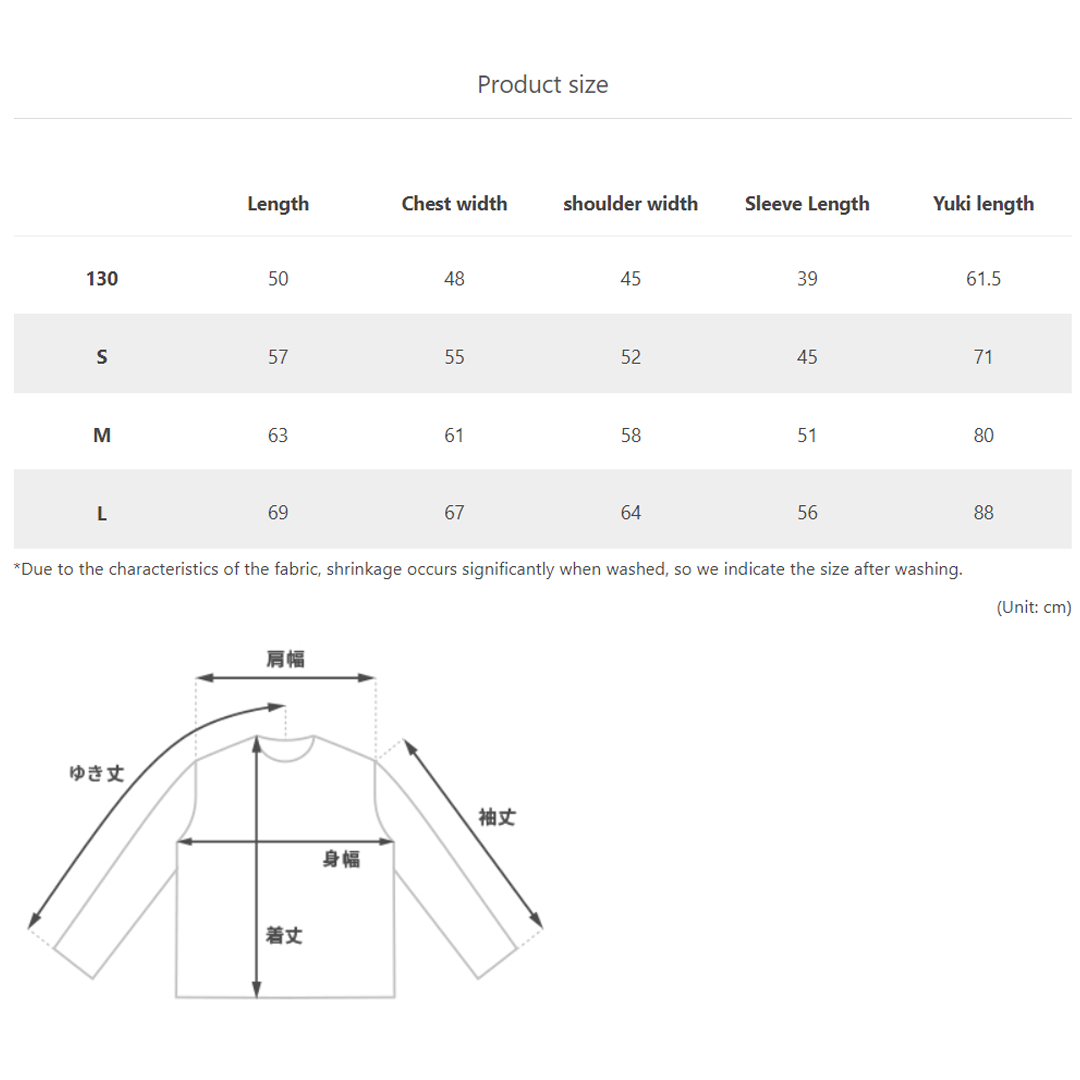Click the Sleeve Length column header

pos(807,204)
